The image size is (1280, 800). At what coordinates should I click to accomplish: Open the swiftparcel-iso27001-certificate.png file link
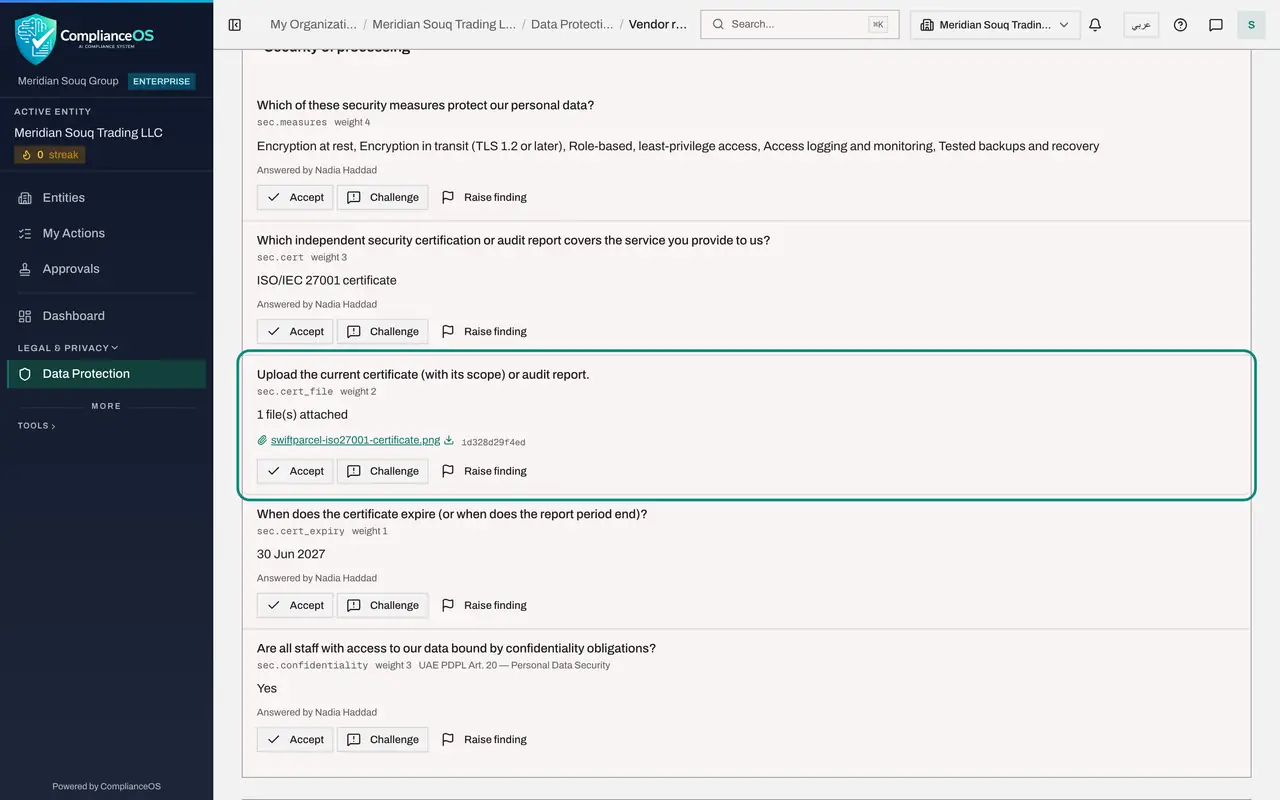(355, 440)
